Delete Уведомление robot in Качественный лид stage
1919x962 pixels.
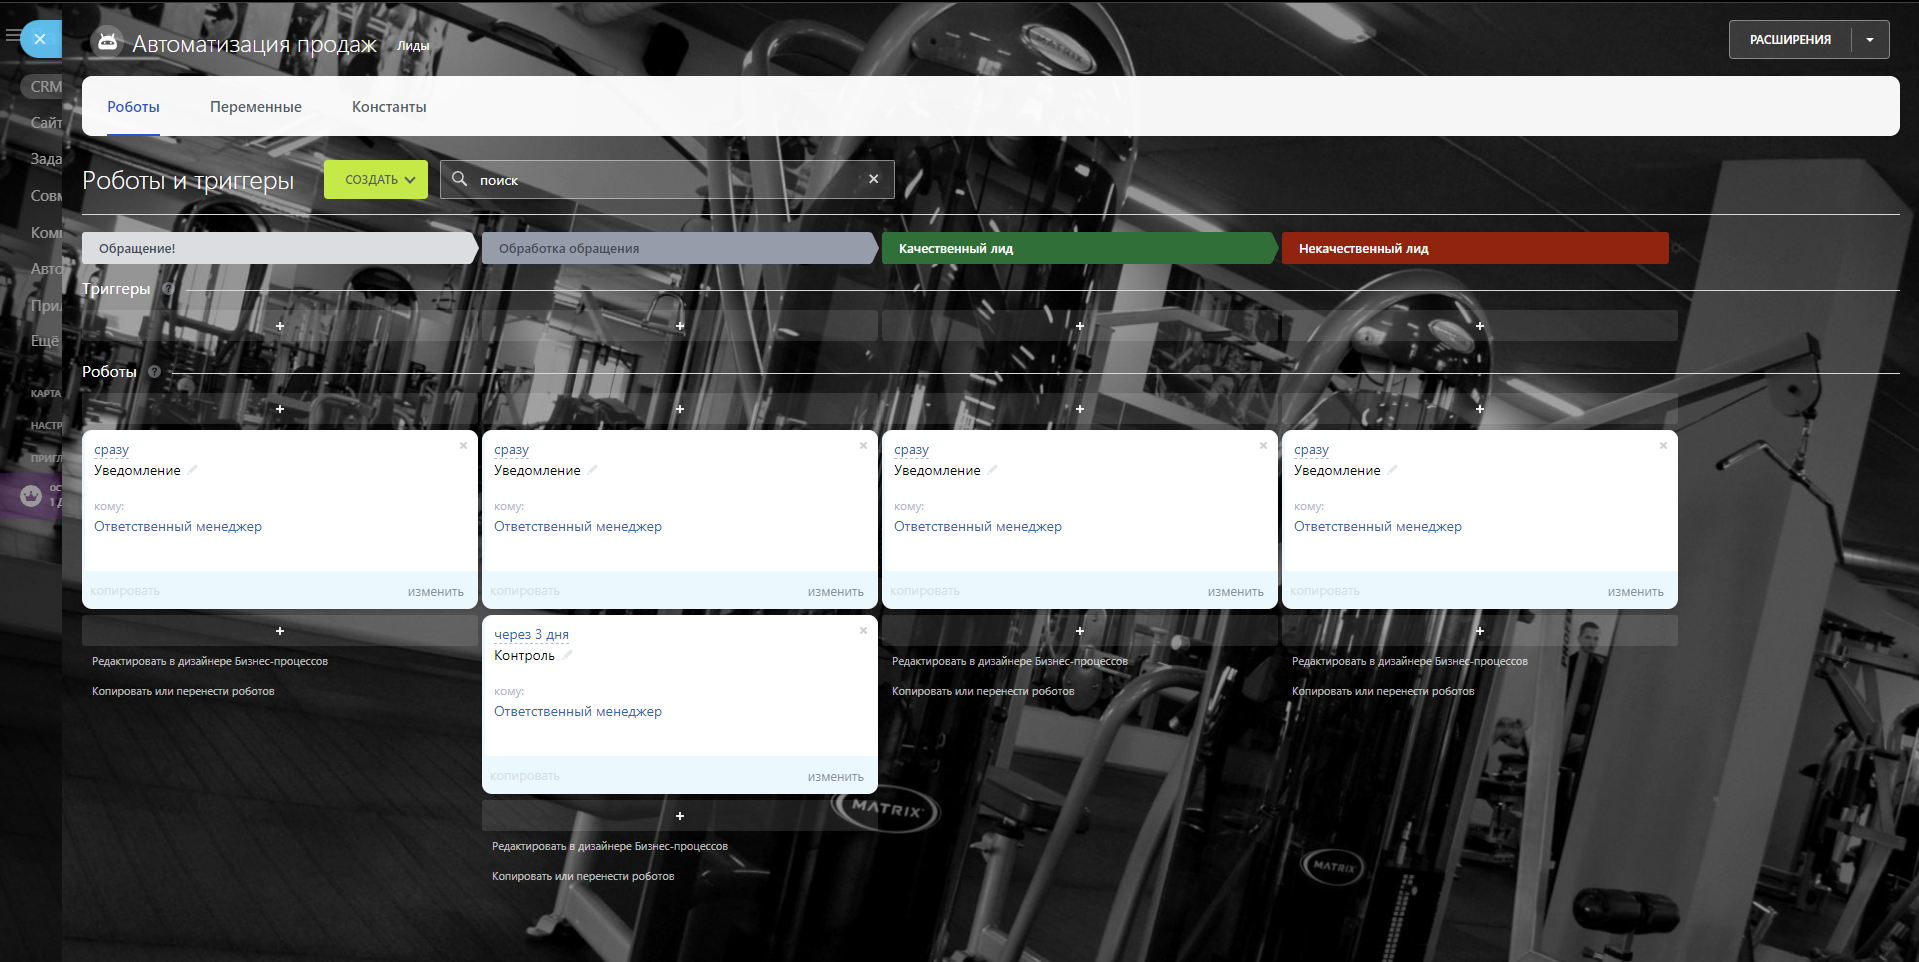(x=1264, y=446)
